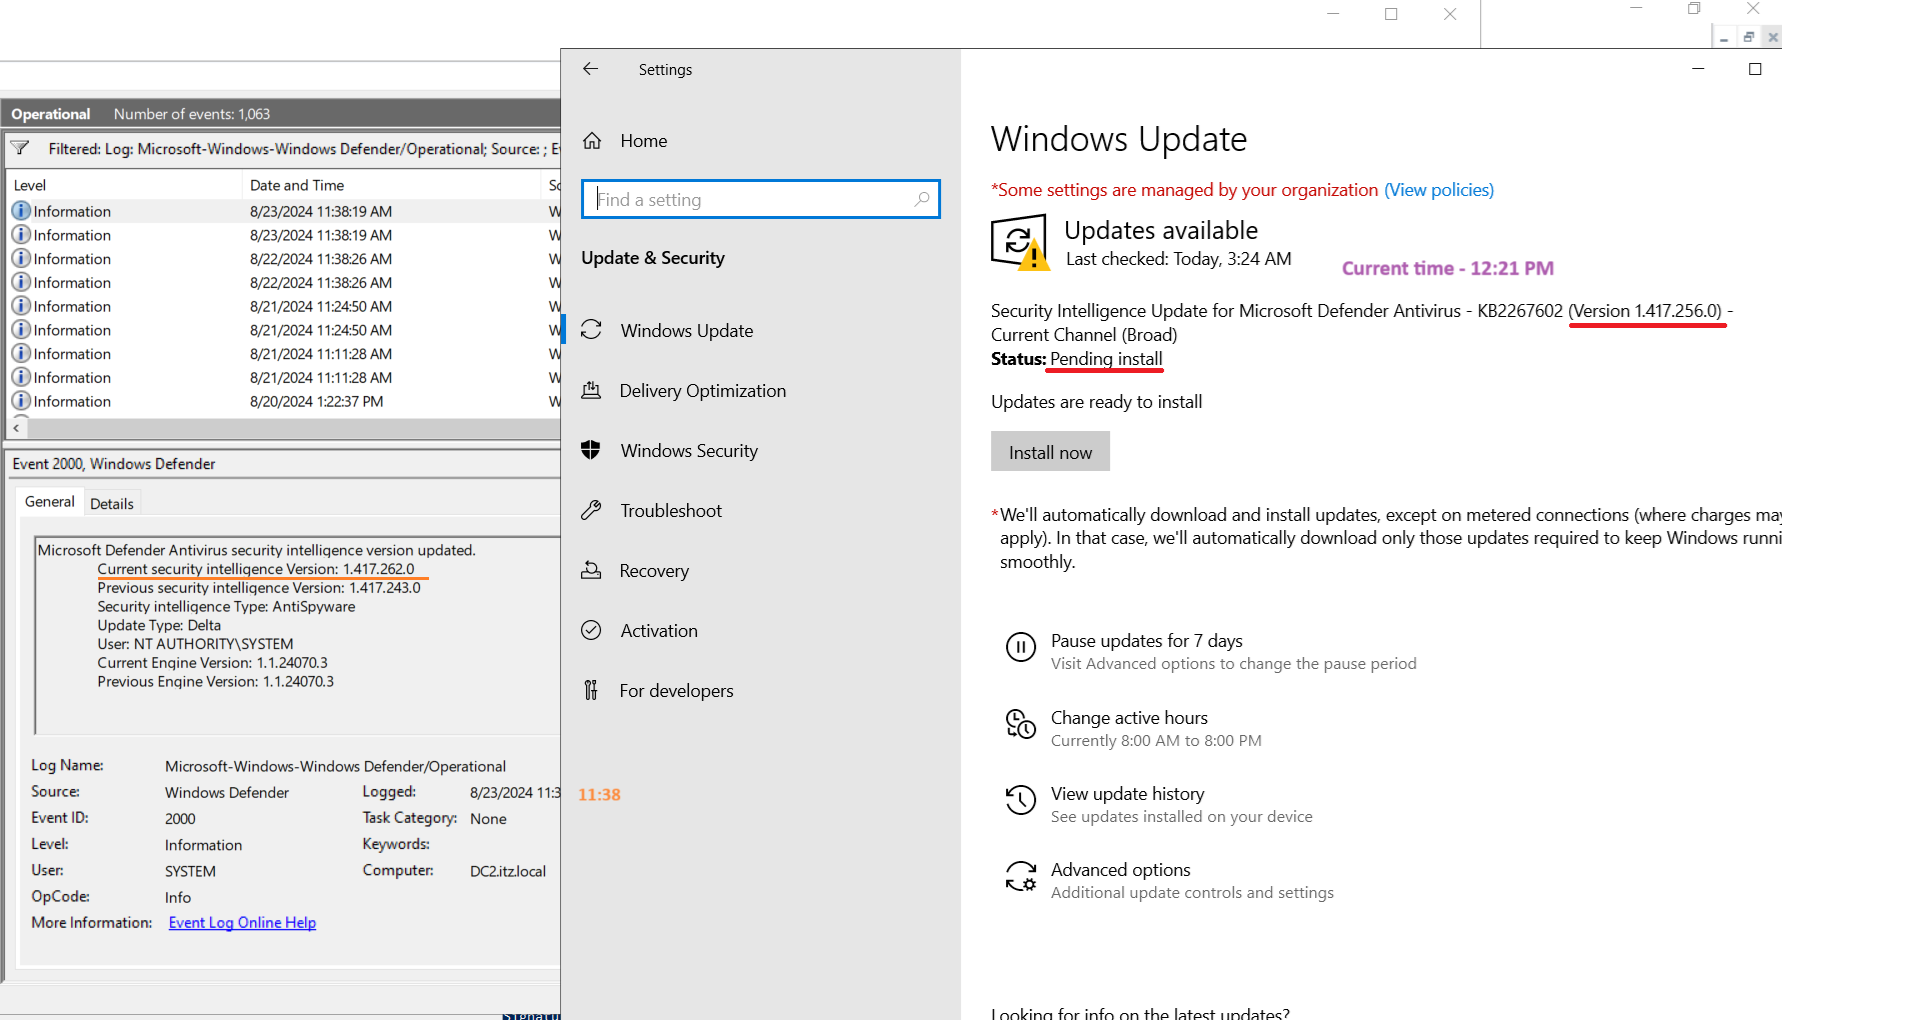Viewport: 1920px width, 1020px height.
Task: Select Delivery Optimization menu item
Action: click(x=702, y=391)
